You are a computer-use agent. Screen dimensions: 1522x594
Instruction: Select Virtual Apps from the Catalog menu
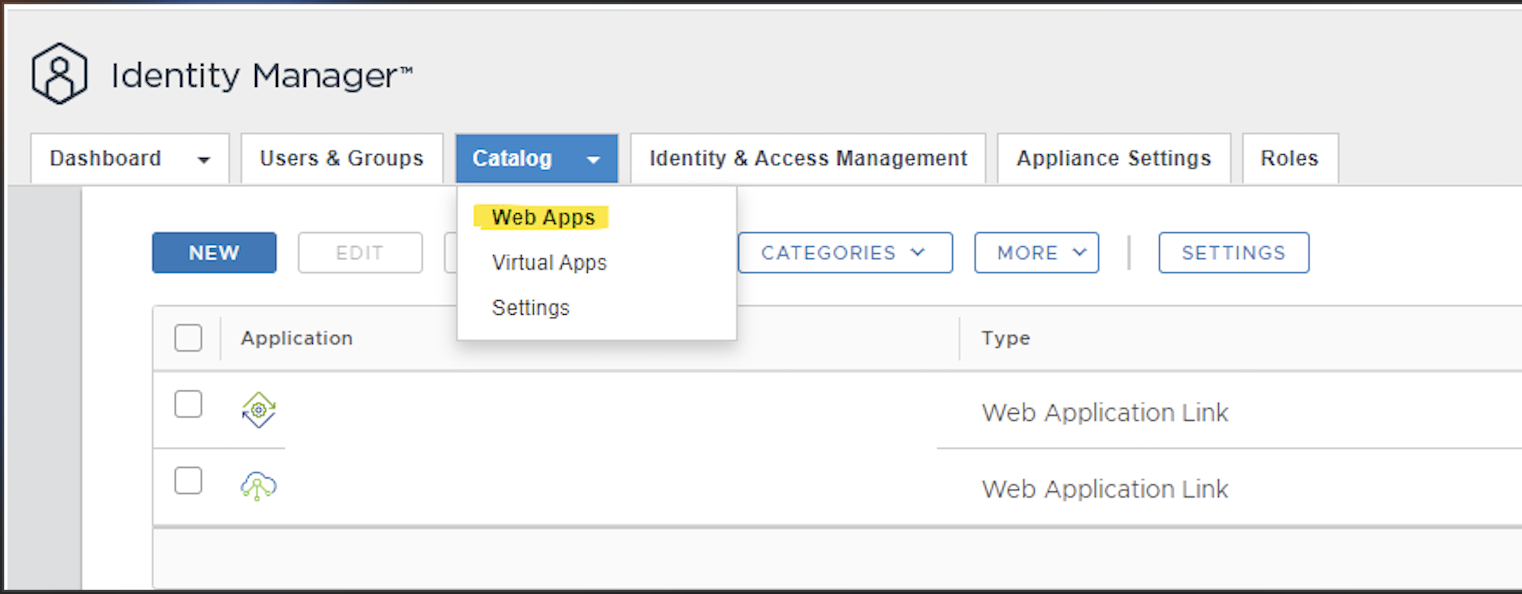click(549, 263)
